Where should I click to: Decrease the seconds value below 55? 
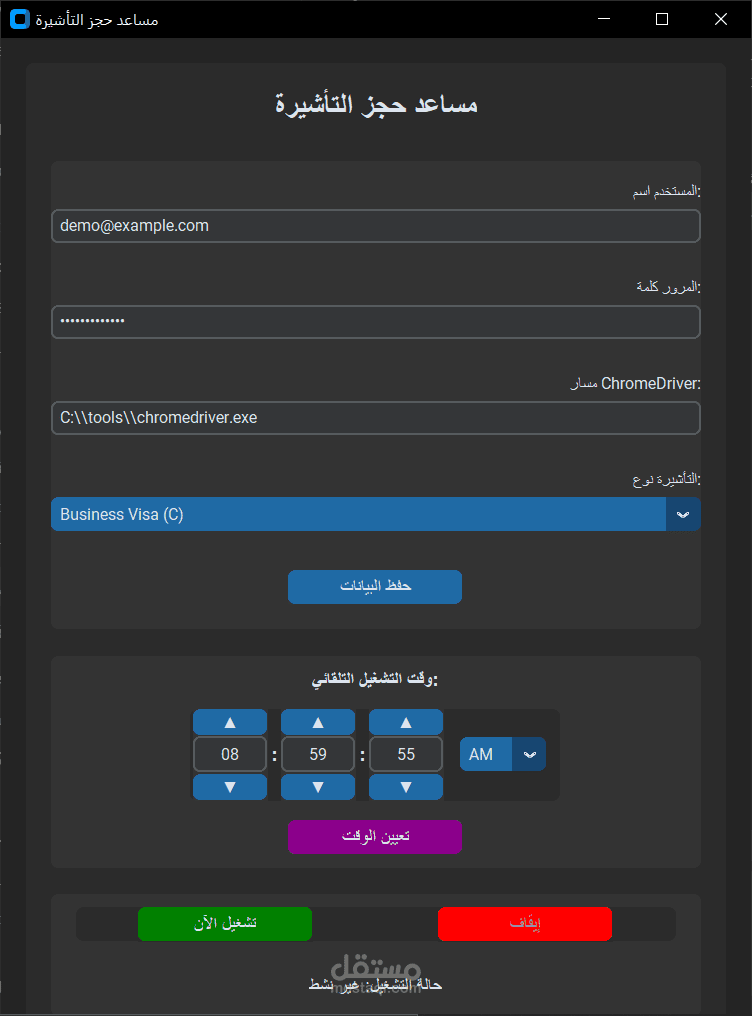coord(406,787)
